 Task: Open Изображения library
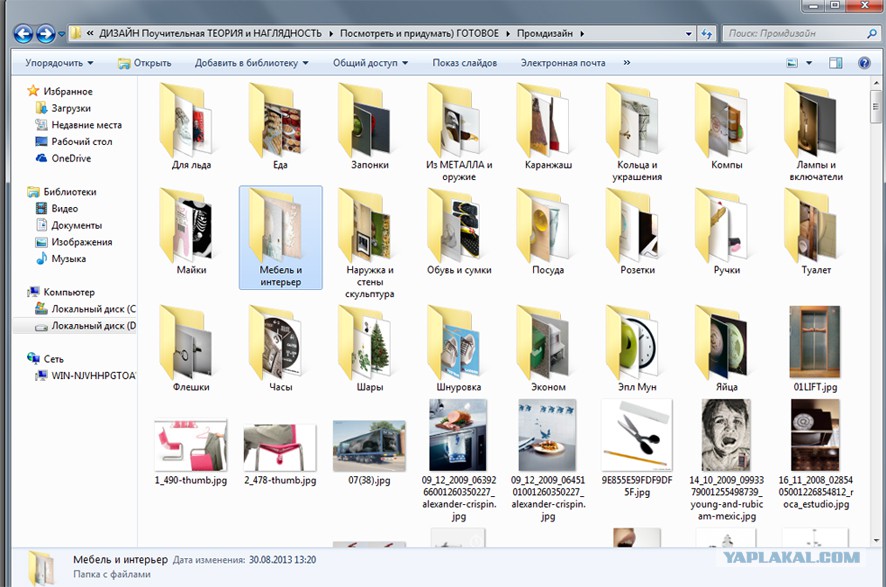[74, 242]
